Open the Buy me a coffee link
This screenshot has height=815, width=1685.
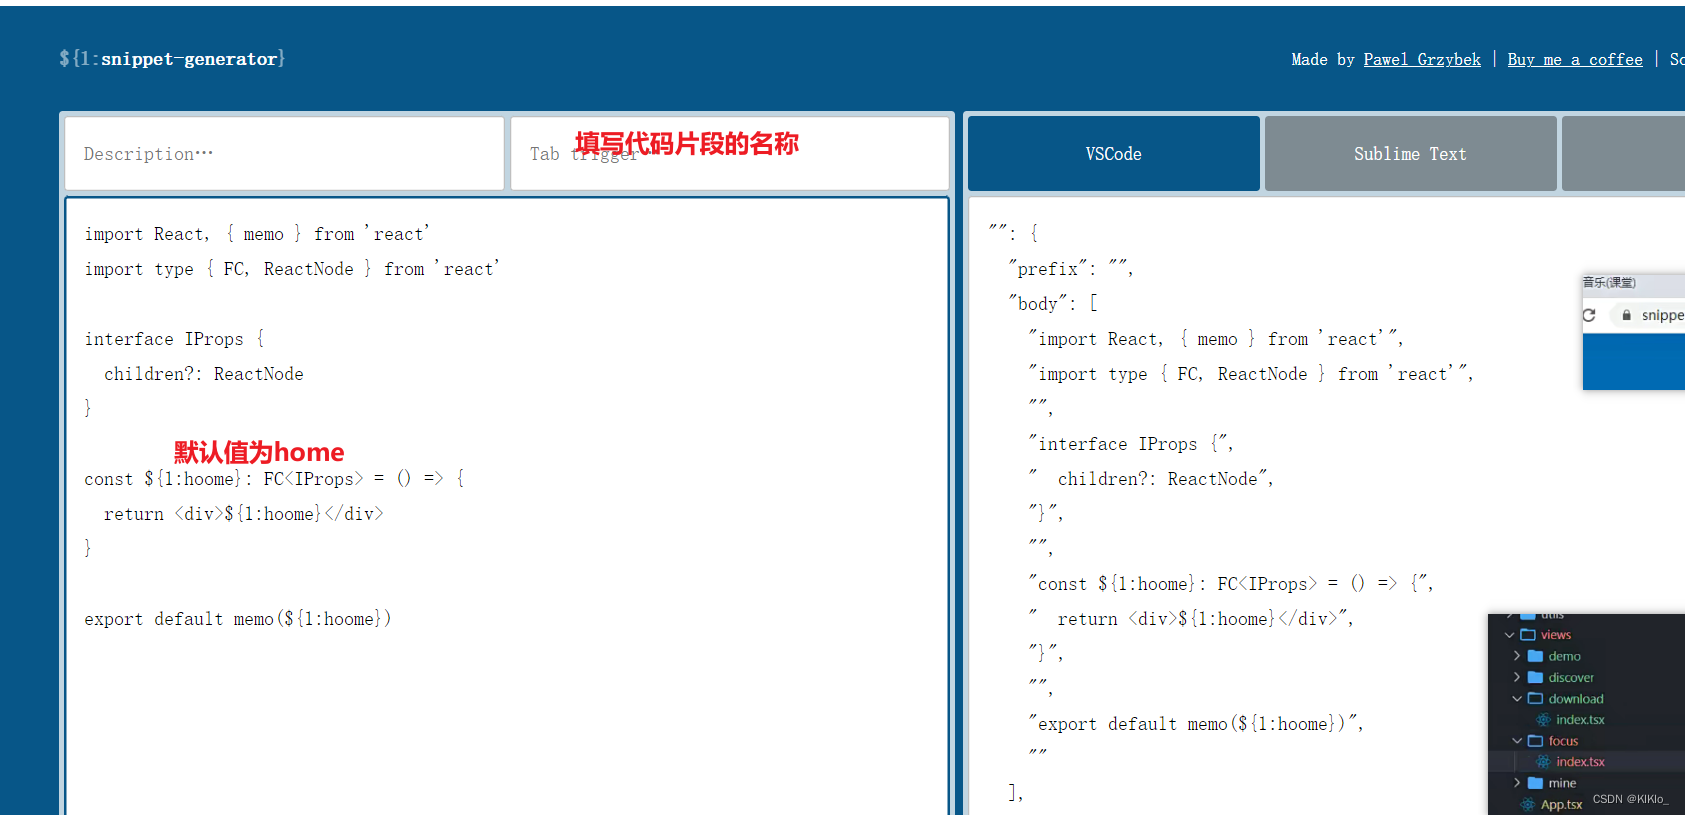[x=1575, y=60]
